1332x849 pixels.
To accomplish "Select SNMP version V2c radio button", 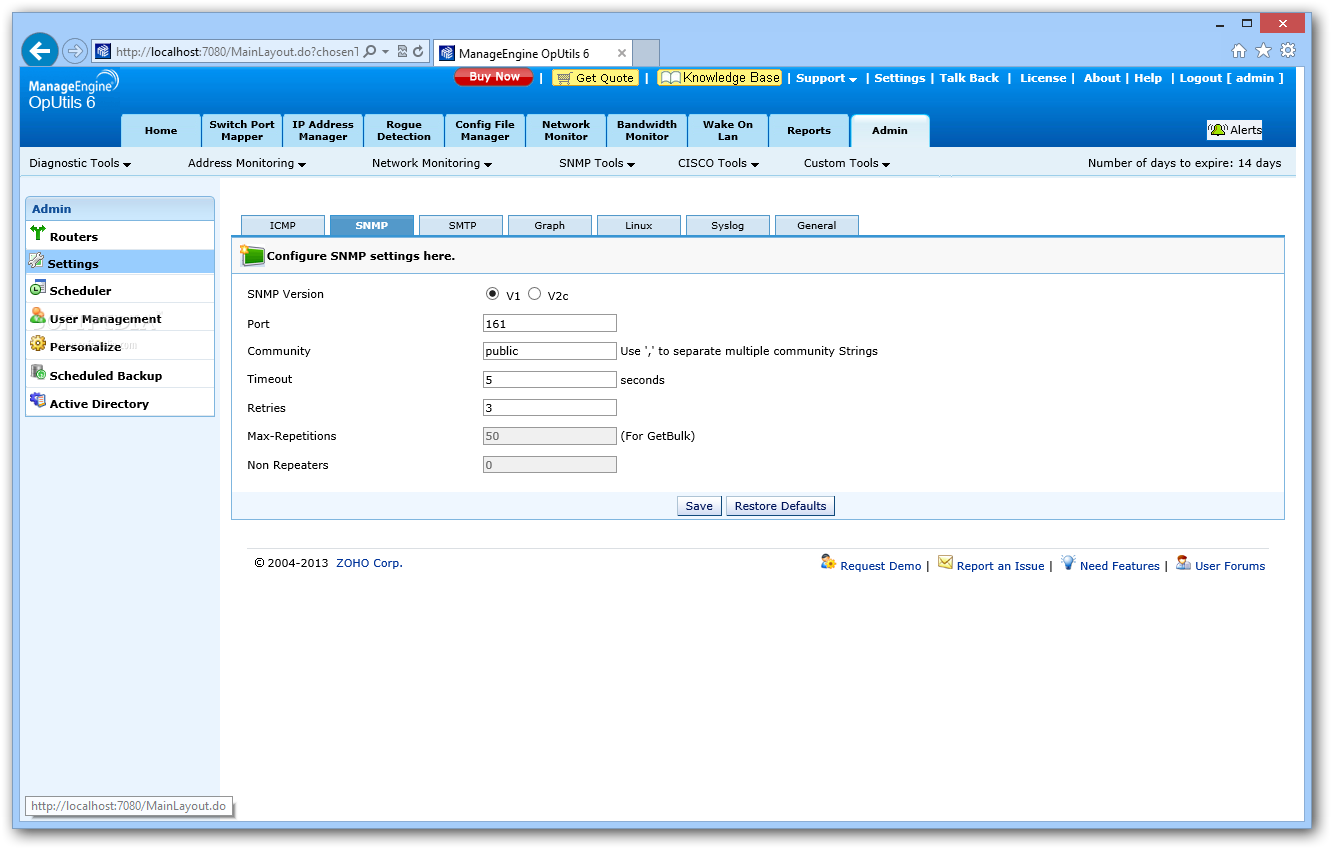I will tap(534, 294).
